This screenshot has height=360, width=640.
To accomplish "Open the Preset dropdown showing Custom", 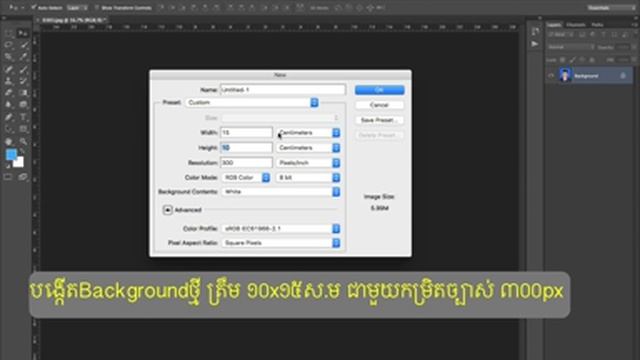I will tap(252, 102).
